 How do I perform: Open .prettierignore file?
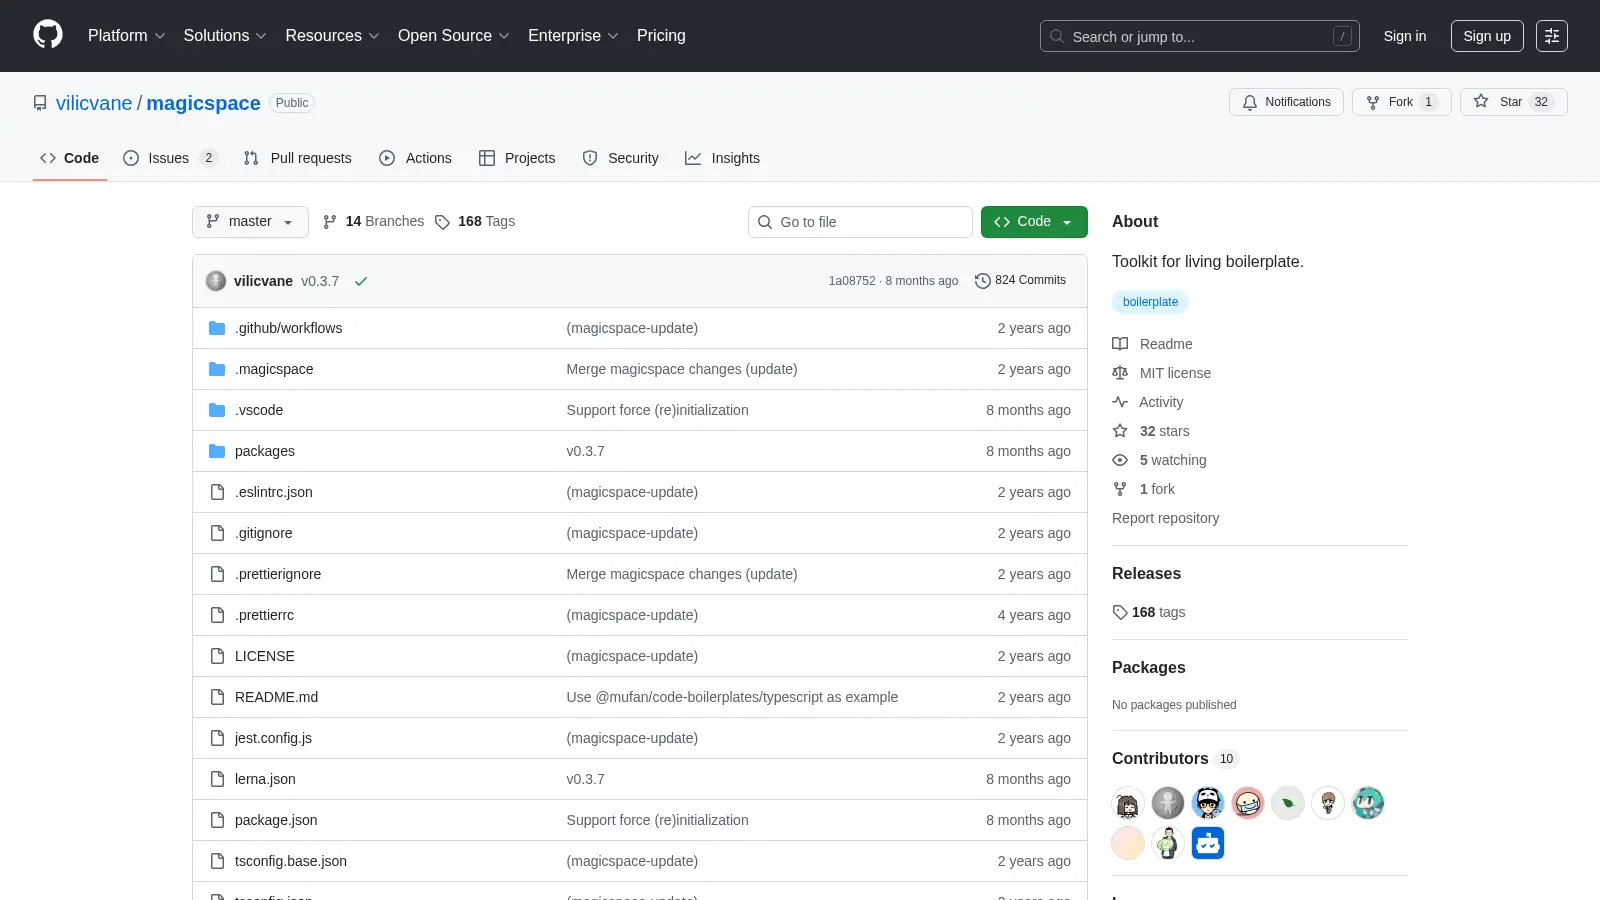[x=278, y=574]
